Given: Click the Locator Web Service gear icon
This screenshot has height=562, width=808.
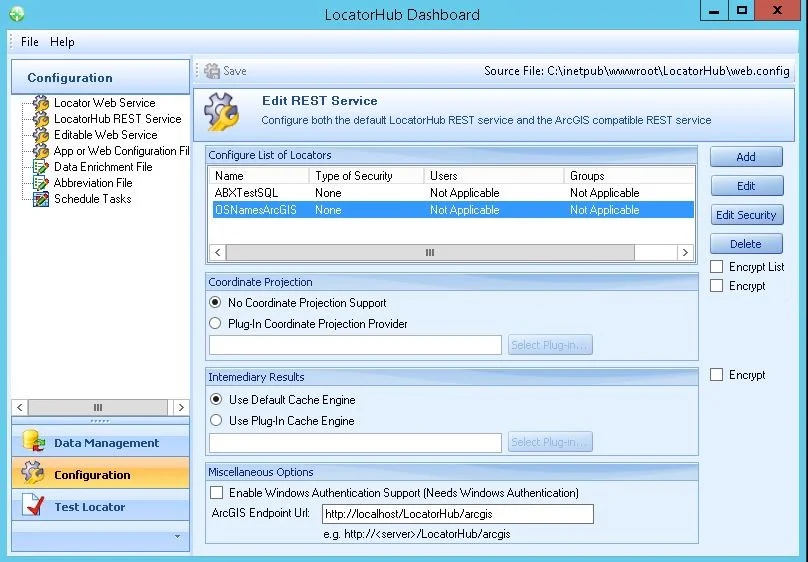Looking at the screenshot, I should point(41,103).
